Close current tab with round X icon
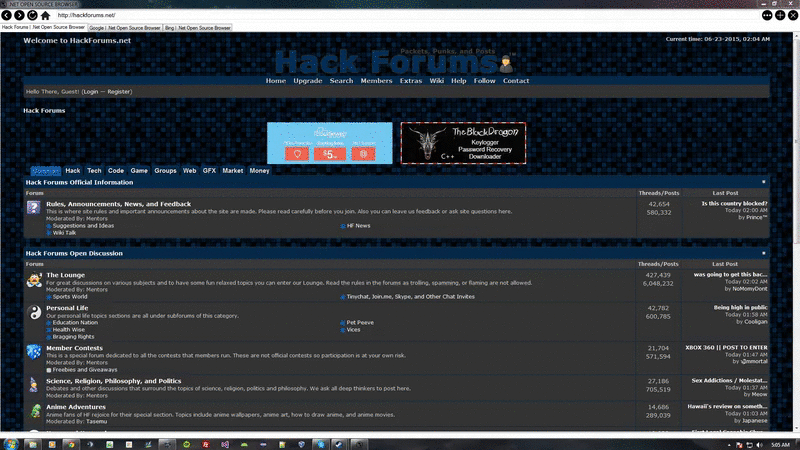The image size is (800, 450). [x=793, y=15]
